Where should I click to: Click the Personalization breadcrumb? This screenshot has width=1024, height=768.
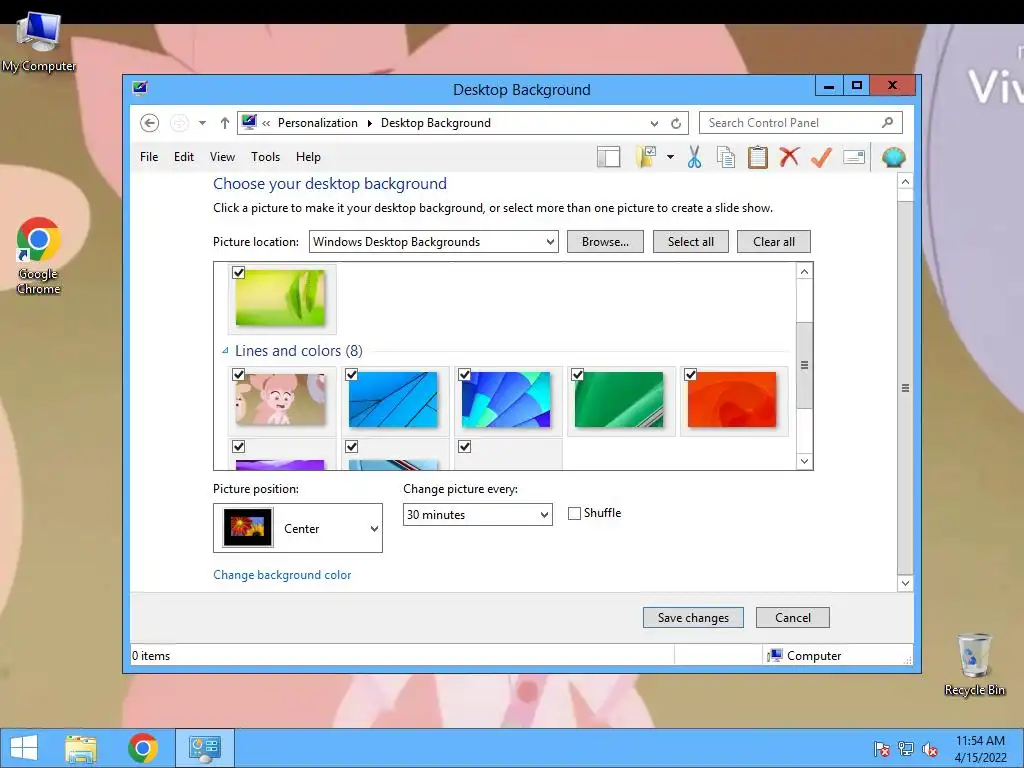point(317,123)
